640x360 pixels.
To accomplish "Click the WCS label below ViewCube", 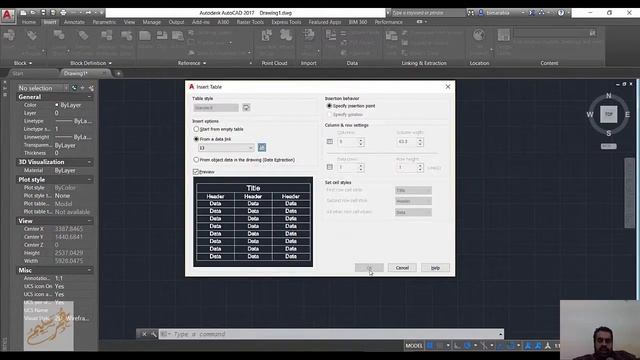I will (608, 146).
